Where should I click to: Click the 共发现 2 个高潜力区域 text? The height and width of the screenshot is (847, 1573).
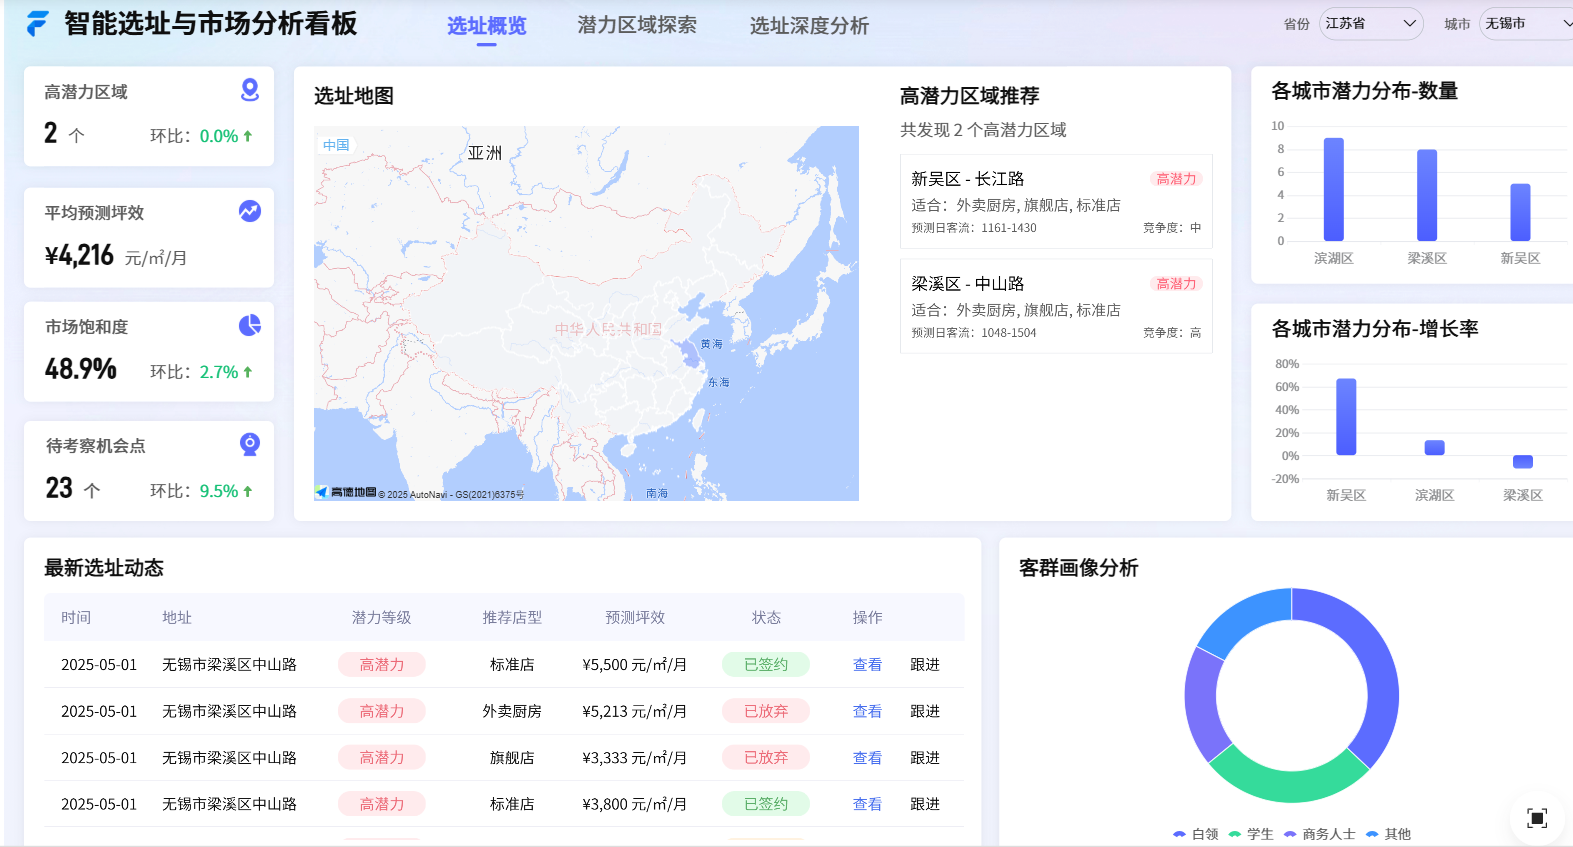coord(983,130)
